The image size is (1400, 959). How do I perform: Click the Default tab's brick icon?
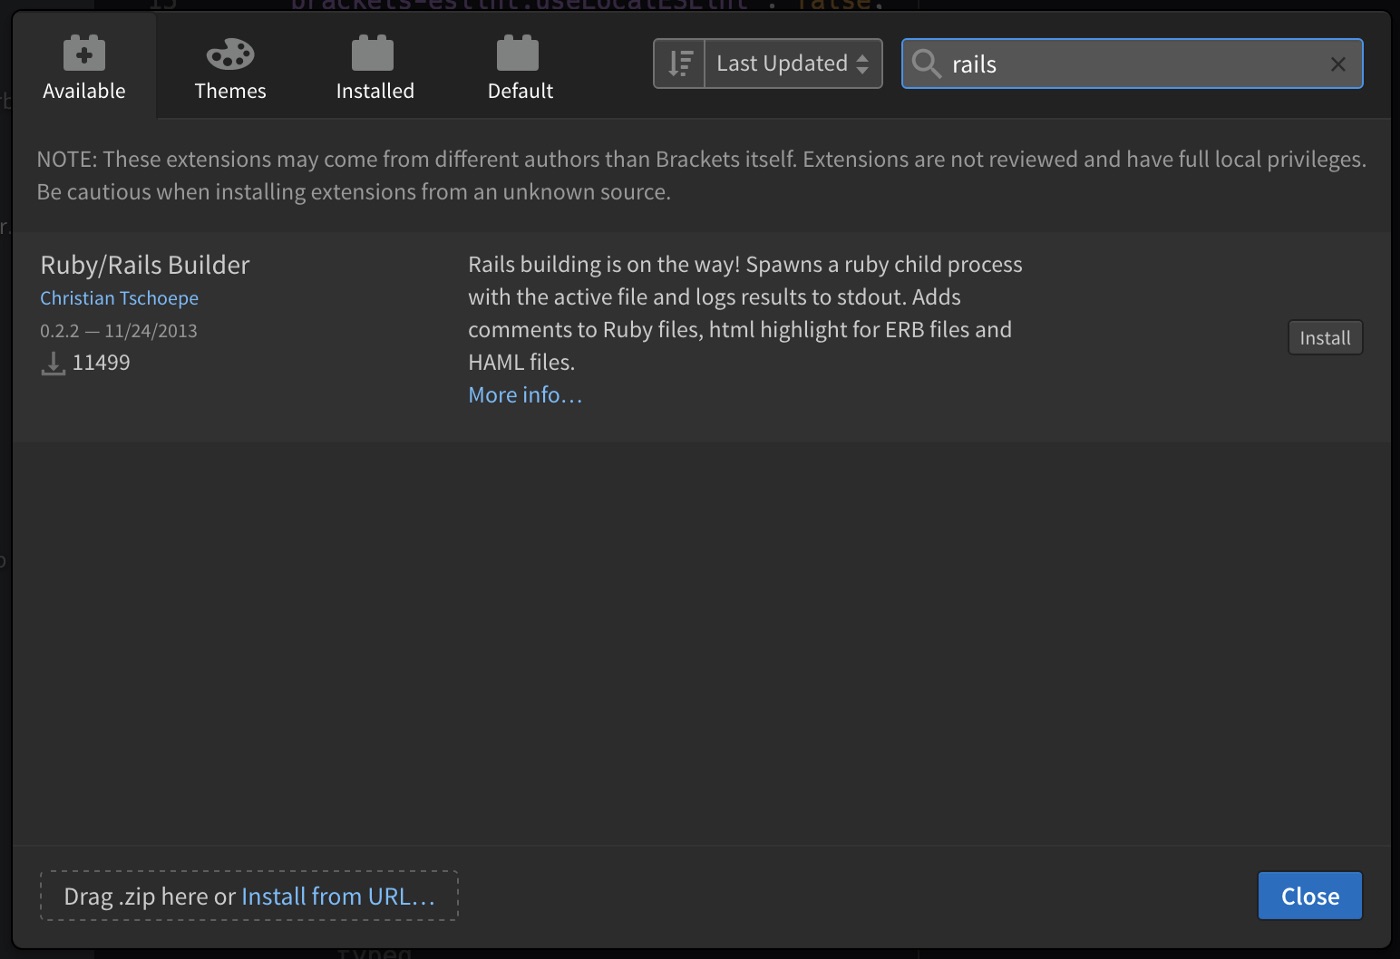[x=518, y=53]
